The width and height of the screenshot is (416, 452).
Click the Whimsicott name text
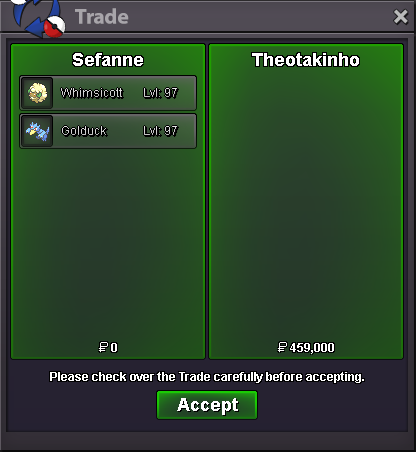pyautogui.click(x=92, y=93)
